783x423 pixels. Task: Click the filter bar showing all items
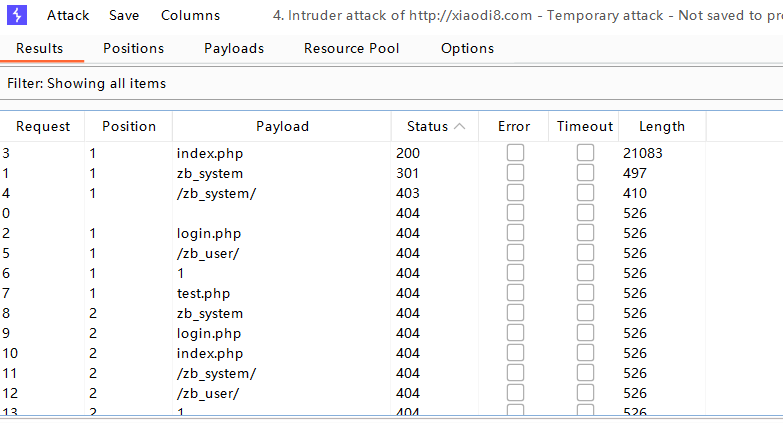point(392,83)
